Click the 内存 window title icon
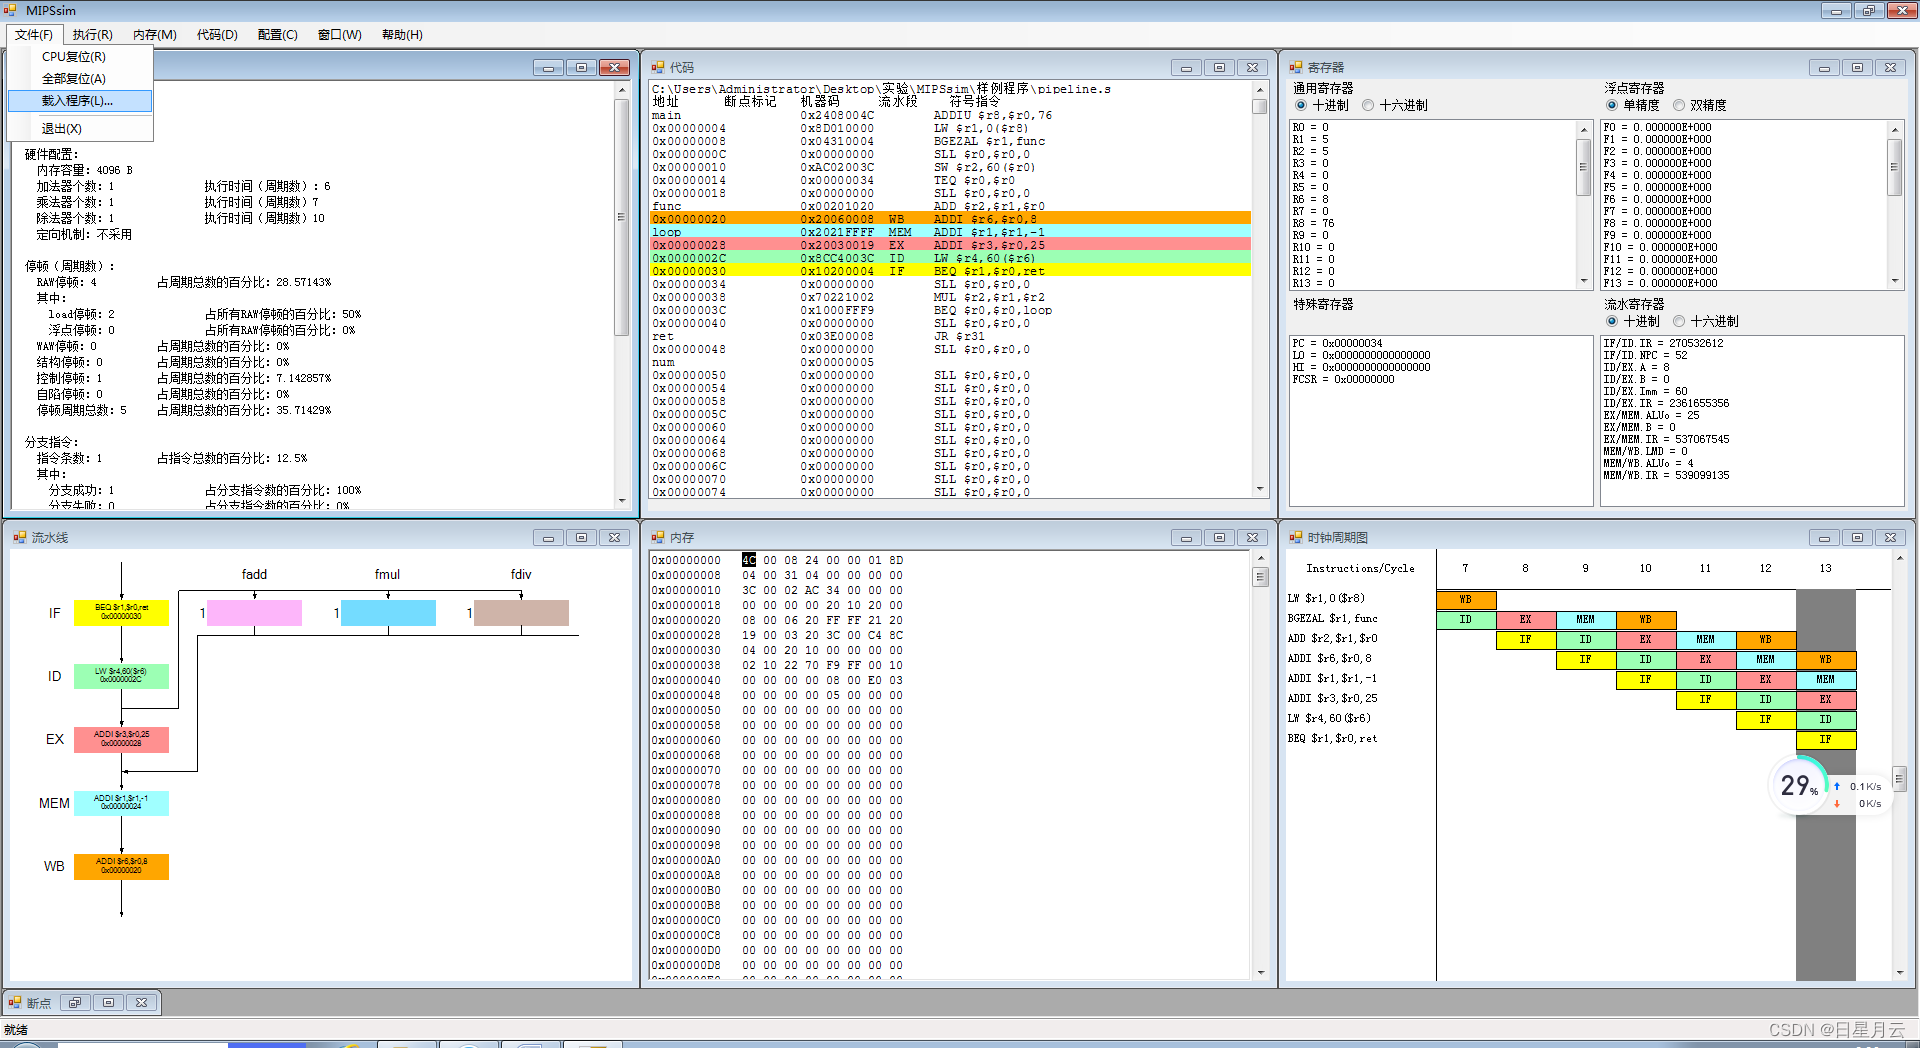The width and height of the screenshot is (1920, 1048). (x=658, y=538)
